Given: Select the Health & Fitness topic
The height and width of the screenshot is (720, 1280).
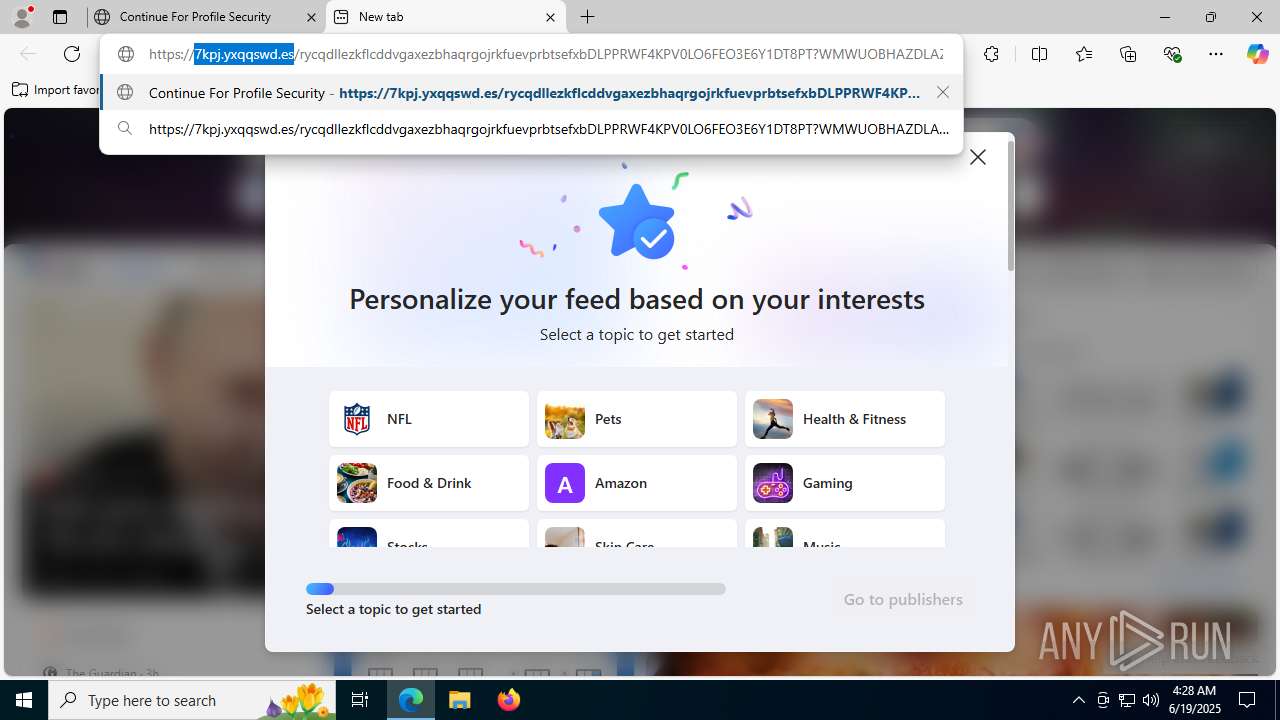Looking at the screenshot, I should click(x=845, y=419).
